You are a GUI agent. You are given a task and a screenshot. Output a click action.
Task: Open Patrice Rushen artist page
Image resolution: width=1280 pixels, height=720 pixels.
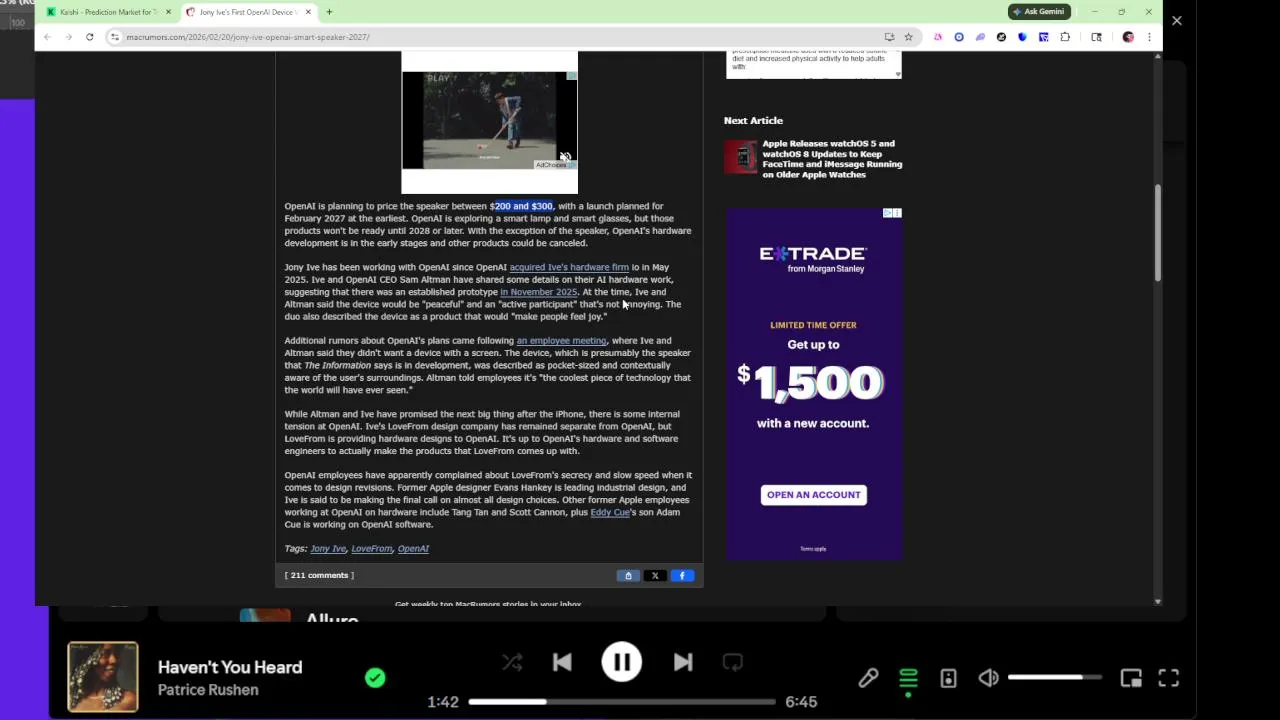208,690
